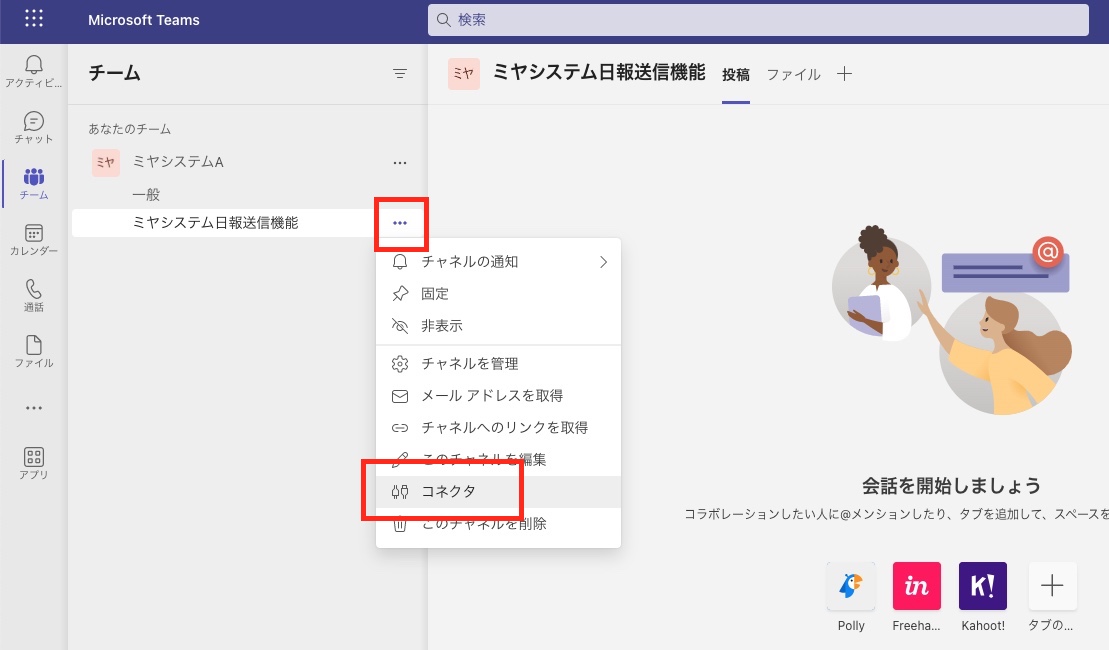The width and height of the screenshot is (1109, 650).
Task: Click the Microsoft Teams title
Action: 144,20
